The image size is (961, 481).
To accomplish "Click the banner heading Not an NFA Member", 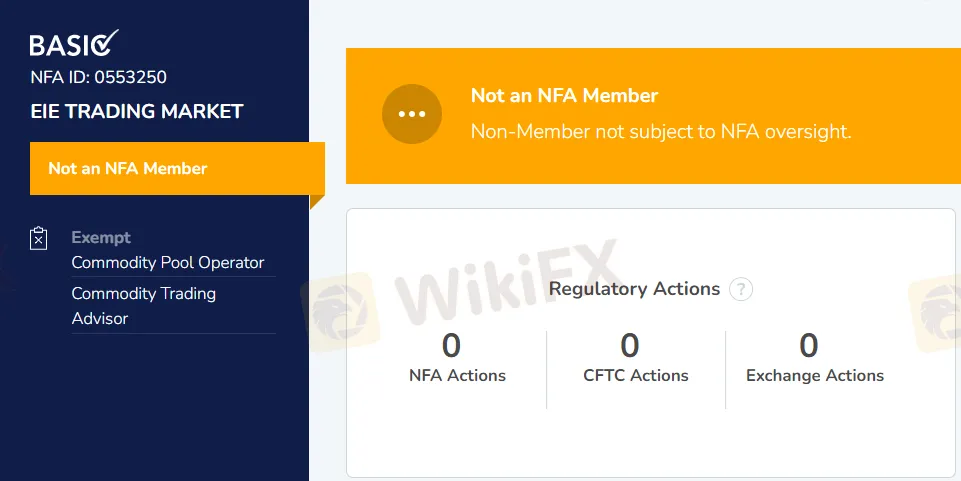I will pyautogui.click(x=564, y=96).
